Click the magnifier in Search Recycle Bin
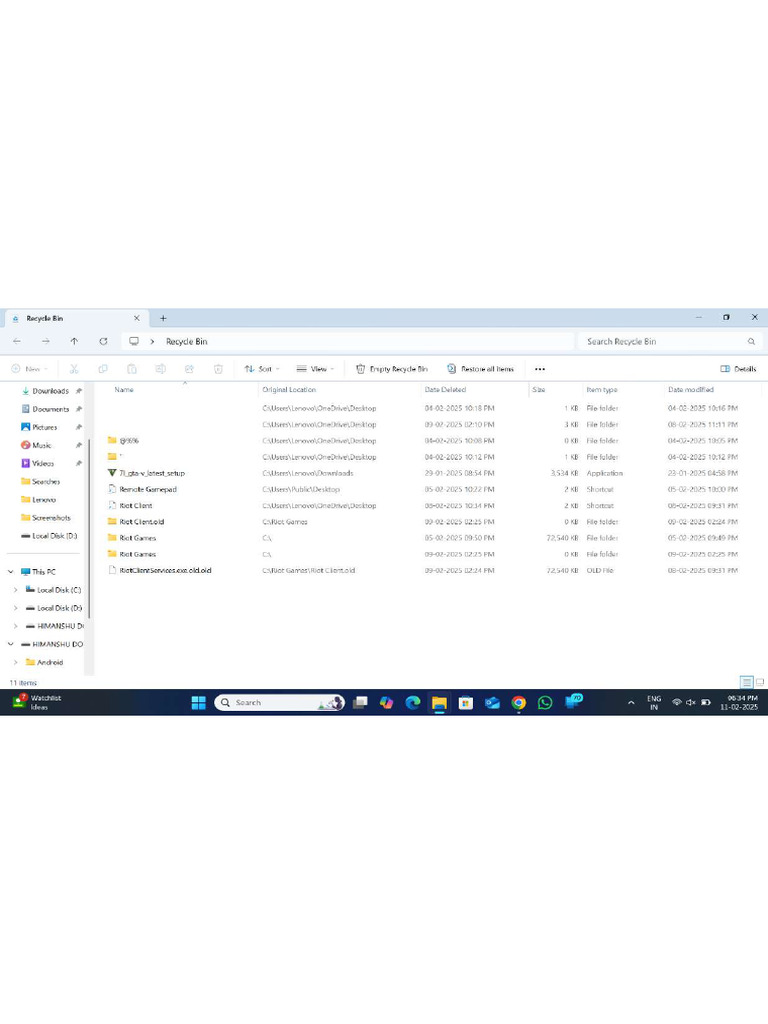Screen dimensions: 768x1024 click(751, 342)
